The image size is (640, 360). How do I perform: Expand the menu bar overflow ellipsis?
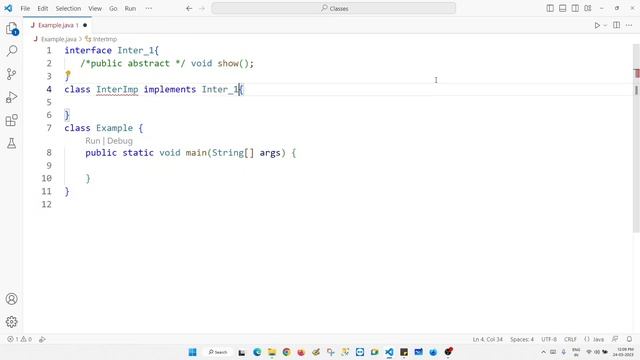pos(149,8)
